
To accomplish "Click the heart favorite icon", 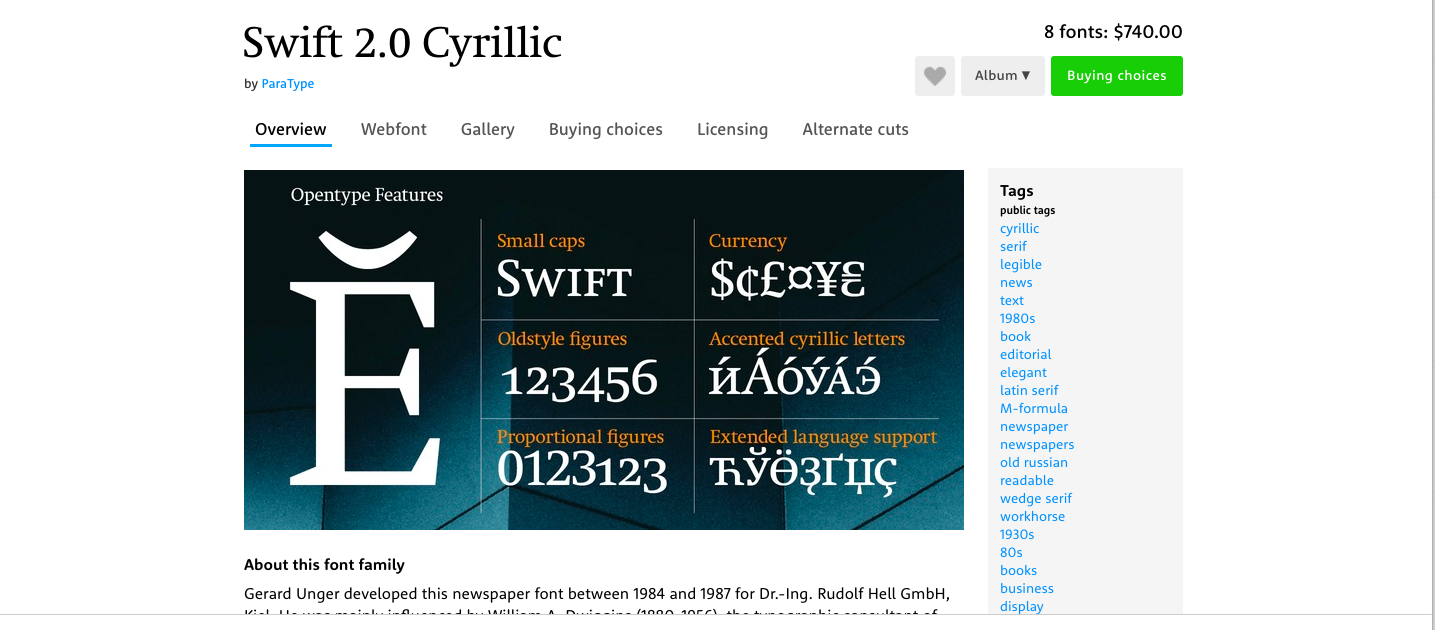I will [x=935, y=76].
